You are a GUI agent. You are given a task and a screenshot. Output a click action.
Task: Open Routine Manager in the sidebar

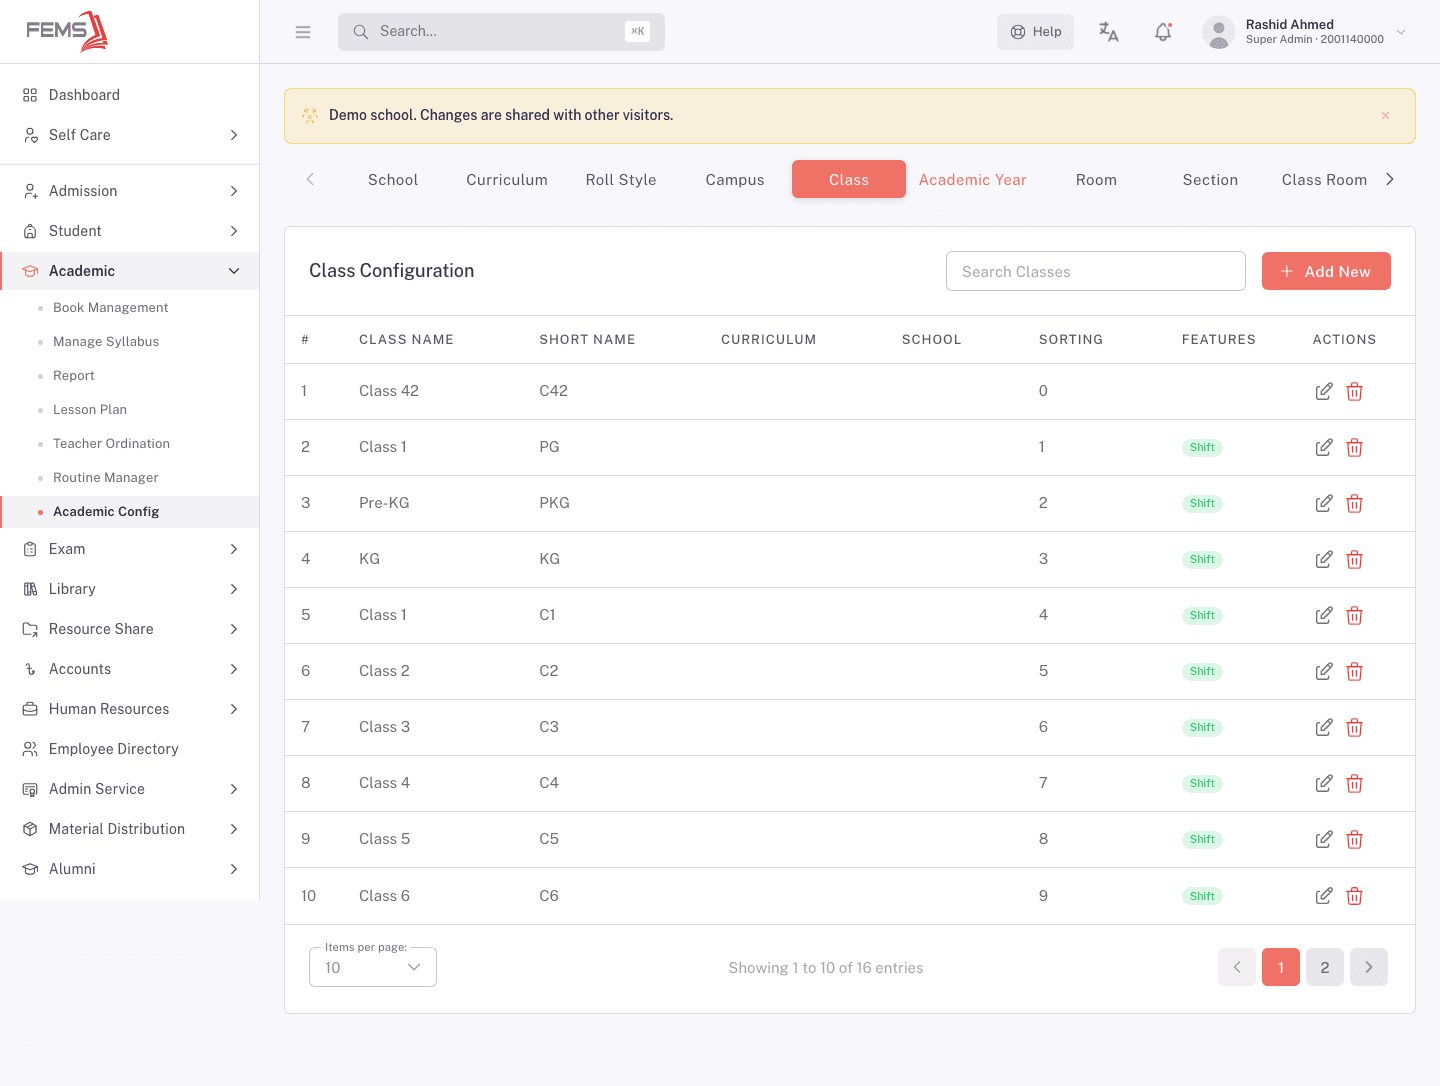106,478
